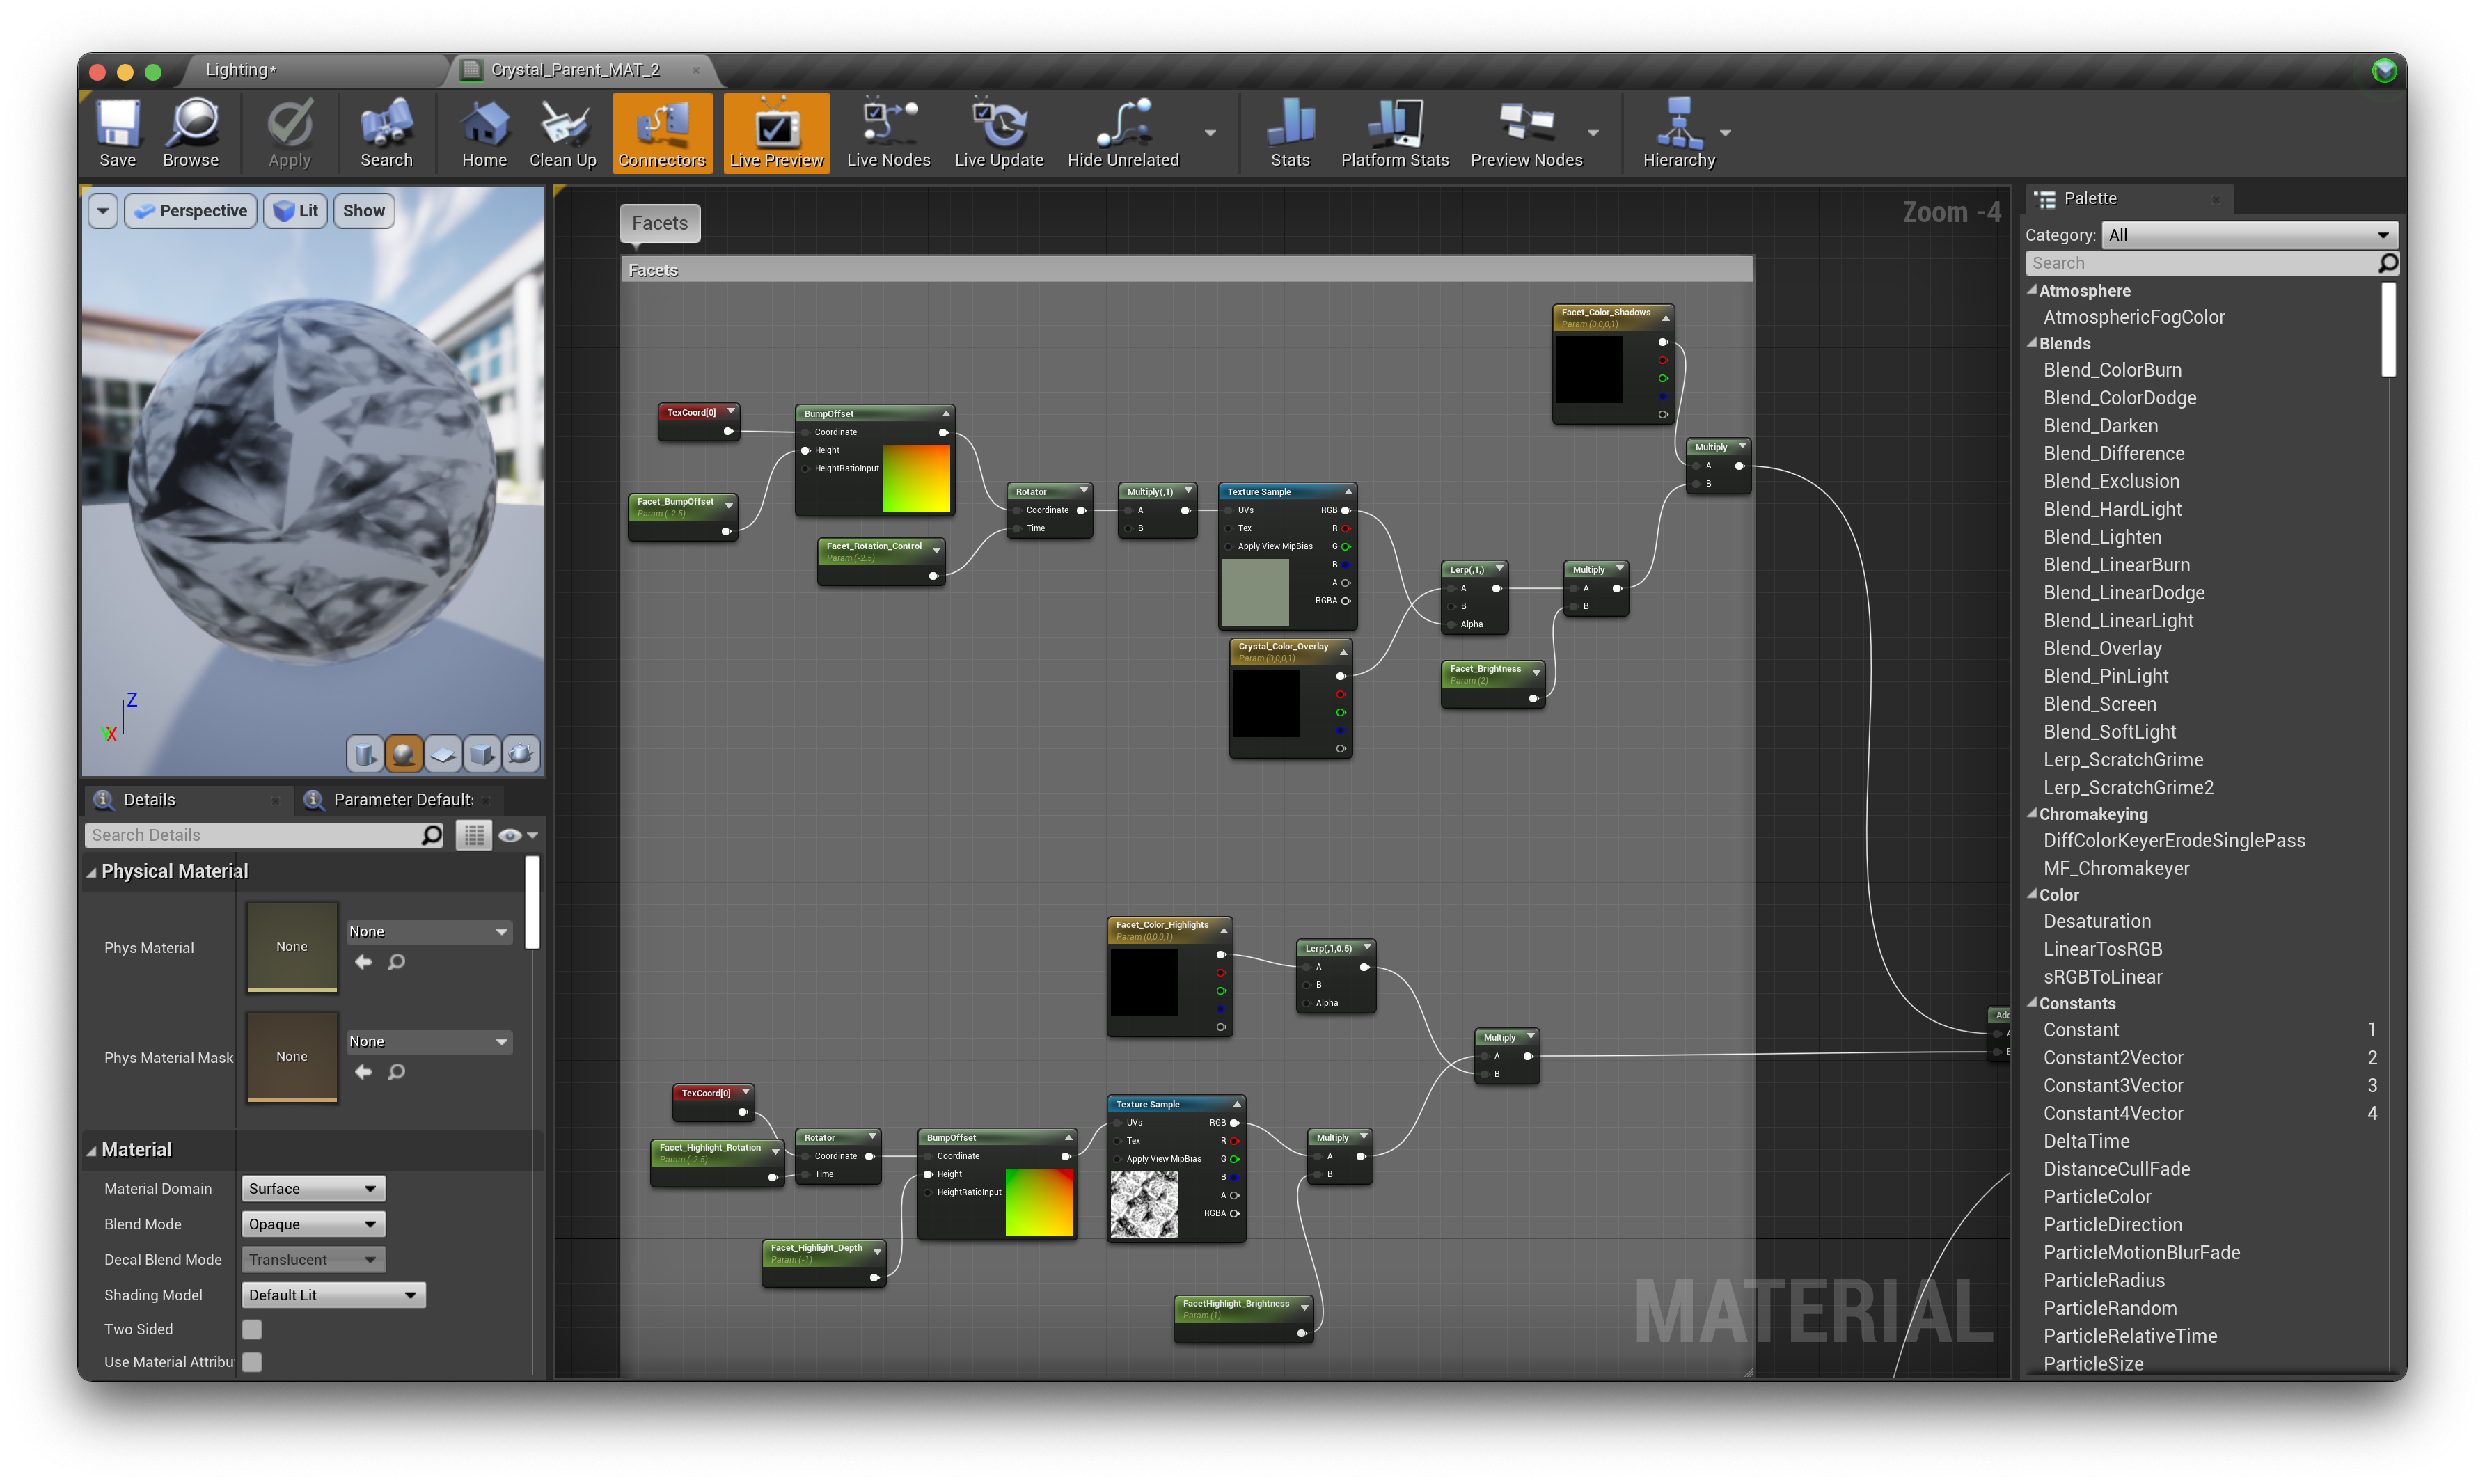Click the Facet_Color_Shadows black color preview
The width and height of the screenshot is (2485, 1484).
(x=1589, y=370)
